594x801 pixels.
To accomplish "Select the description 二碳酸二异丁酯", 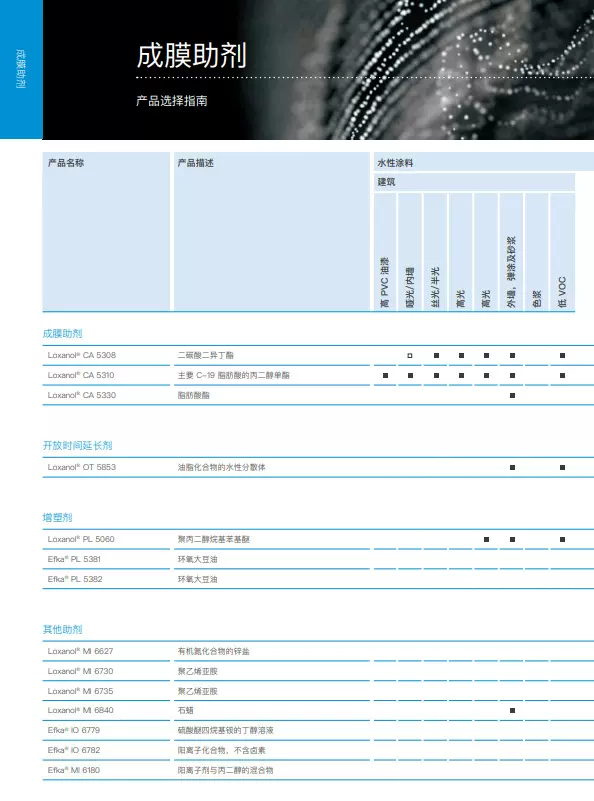I will click(x=205, y=355).
